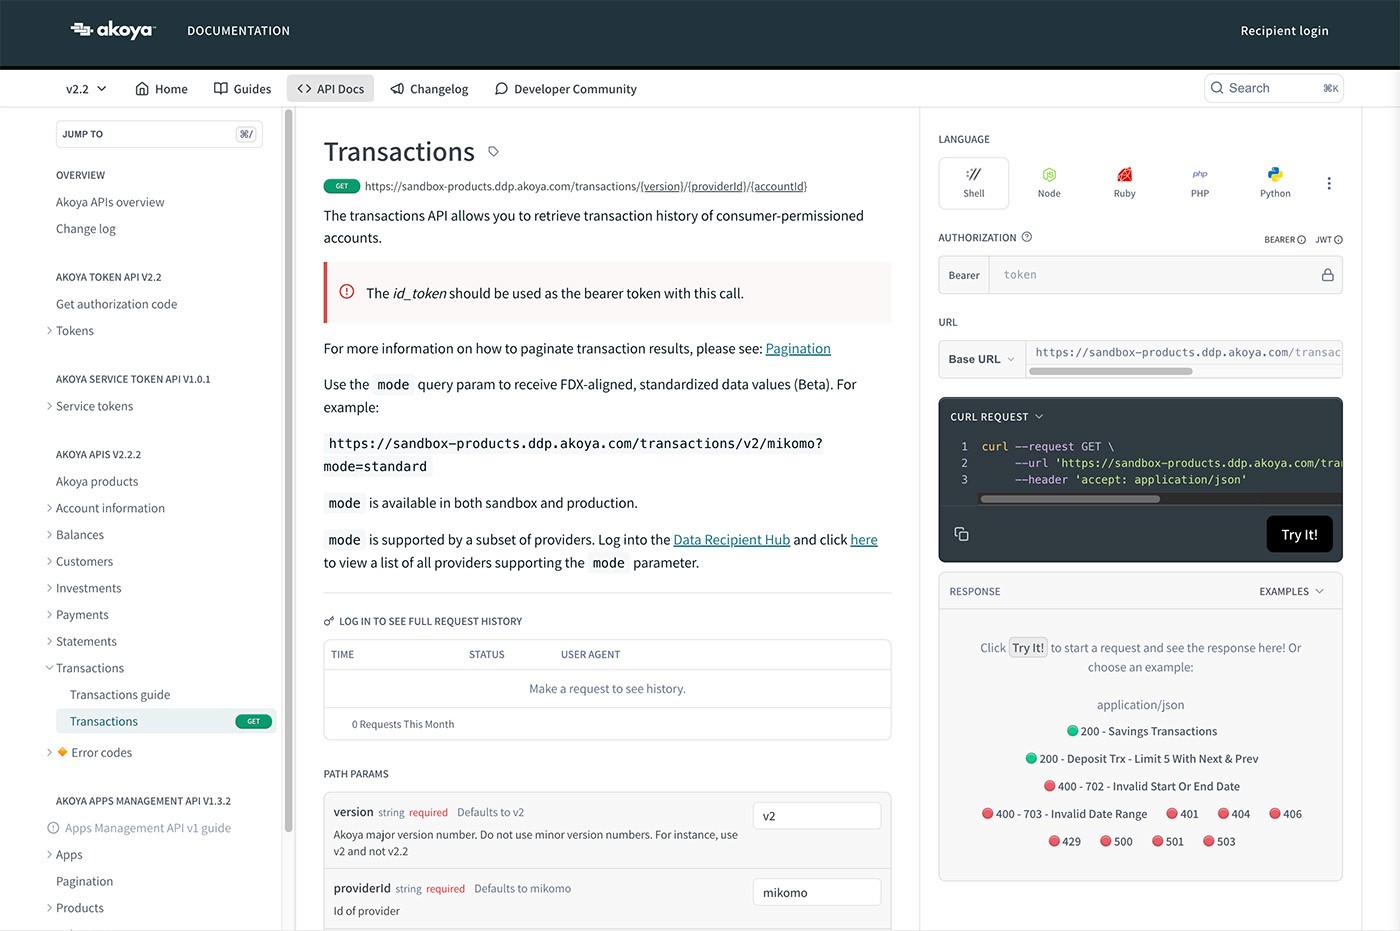This screenshot has height=931, width=1400.
Task: Click the providerId mikomo input field
Action: [x=816, y=892]
